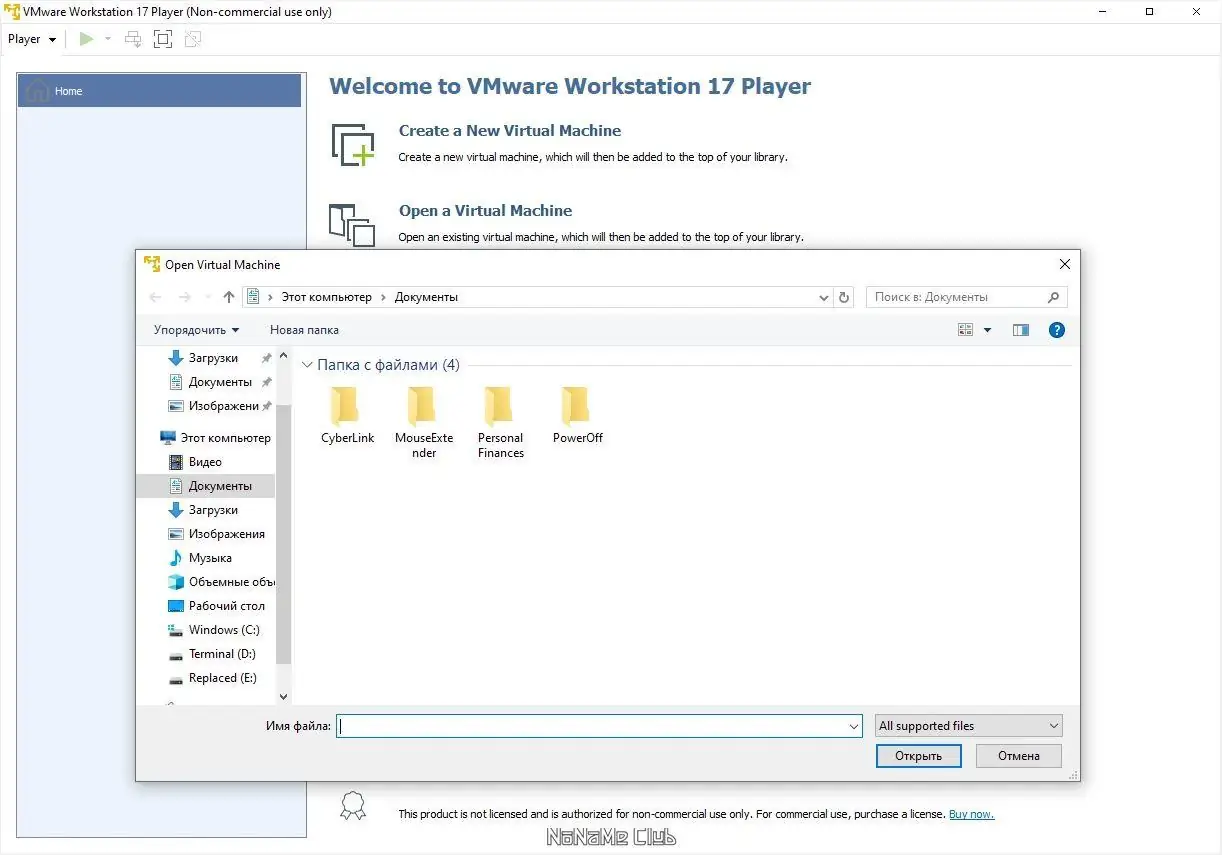Expand the address bar history dropdown
This screenshot has width=1222, height=855.
(x=824, y=297)
